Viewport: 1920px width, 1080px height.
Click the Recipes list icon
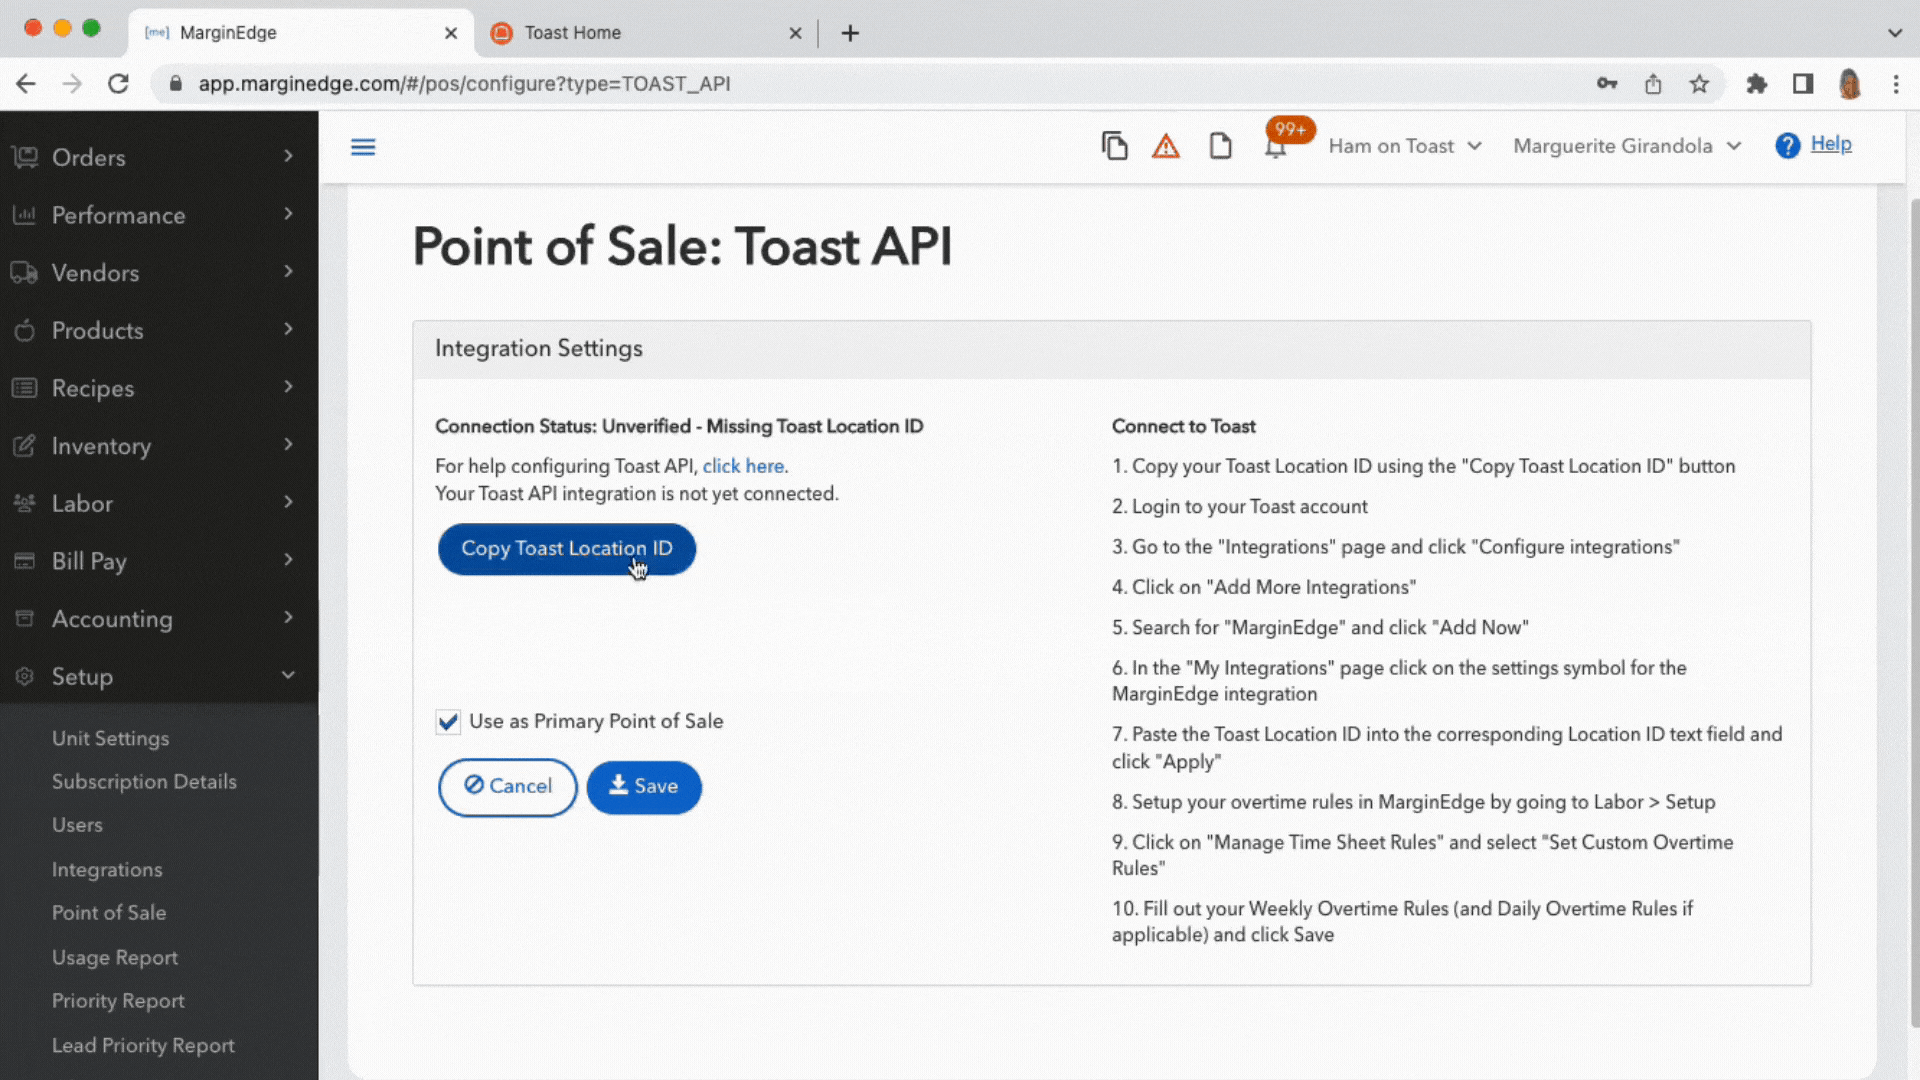25,388
